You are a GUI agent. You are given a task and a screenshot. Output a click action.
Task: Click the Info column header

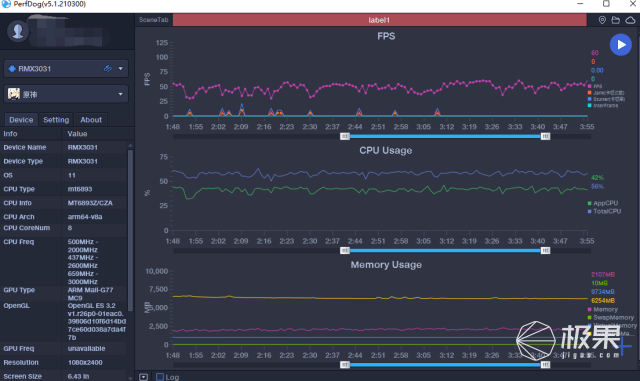click(10, 134)
